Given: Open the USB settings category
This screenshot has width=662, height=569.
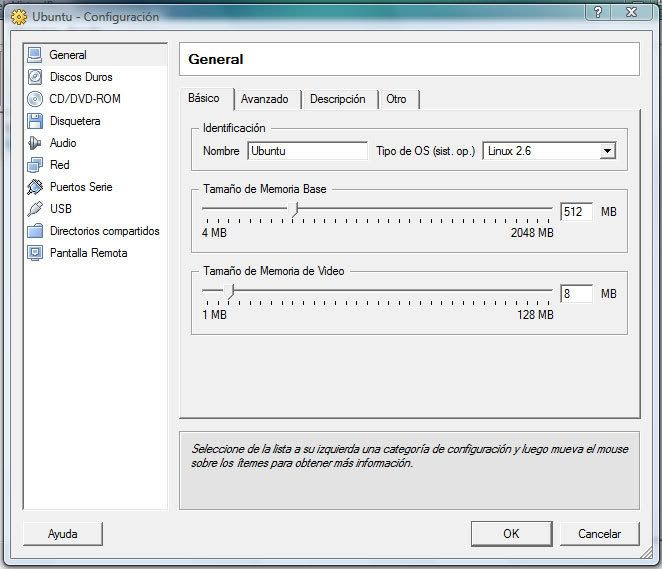Looking at the screenshot, I should [61, 209].
